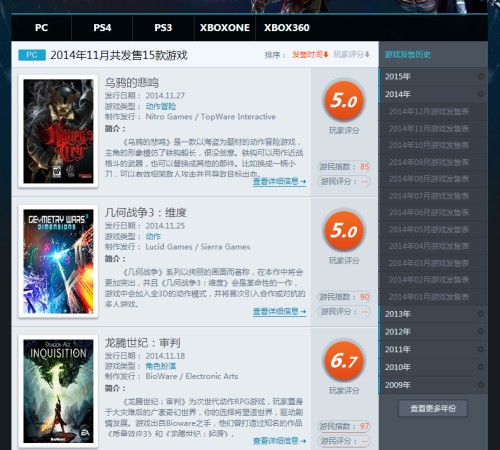Click the round toggle icon beside 2009年
Screen dimensions: 500x450
[480, 385]
